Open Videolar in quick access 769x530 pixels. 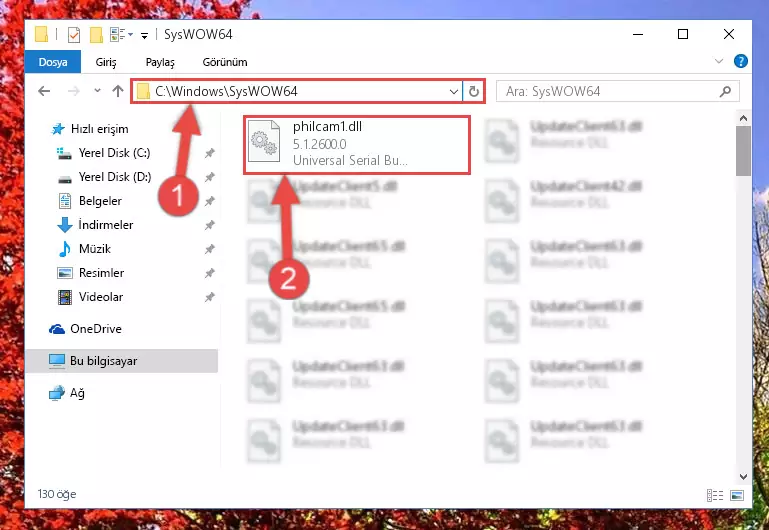[91, 297]
